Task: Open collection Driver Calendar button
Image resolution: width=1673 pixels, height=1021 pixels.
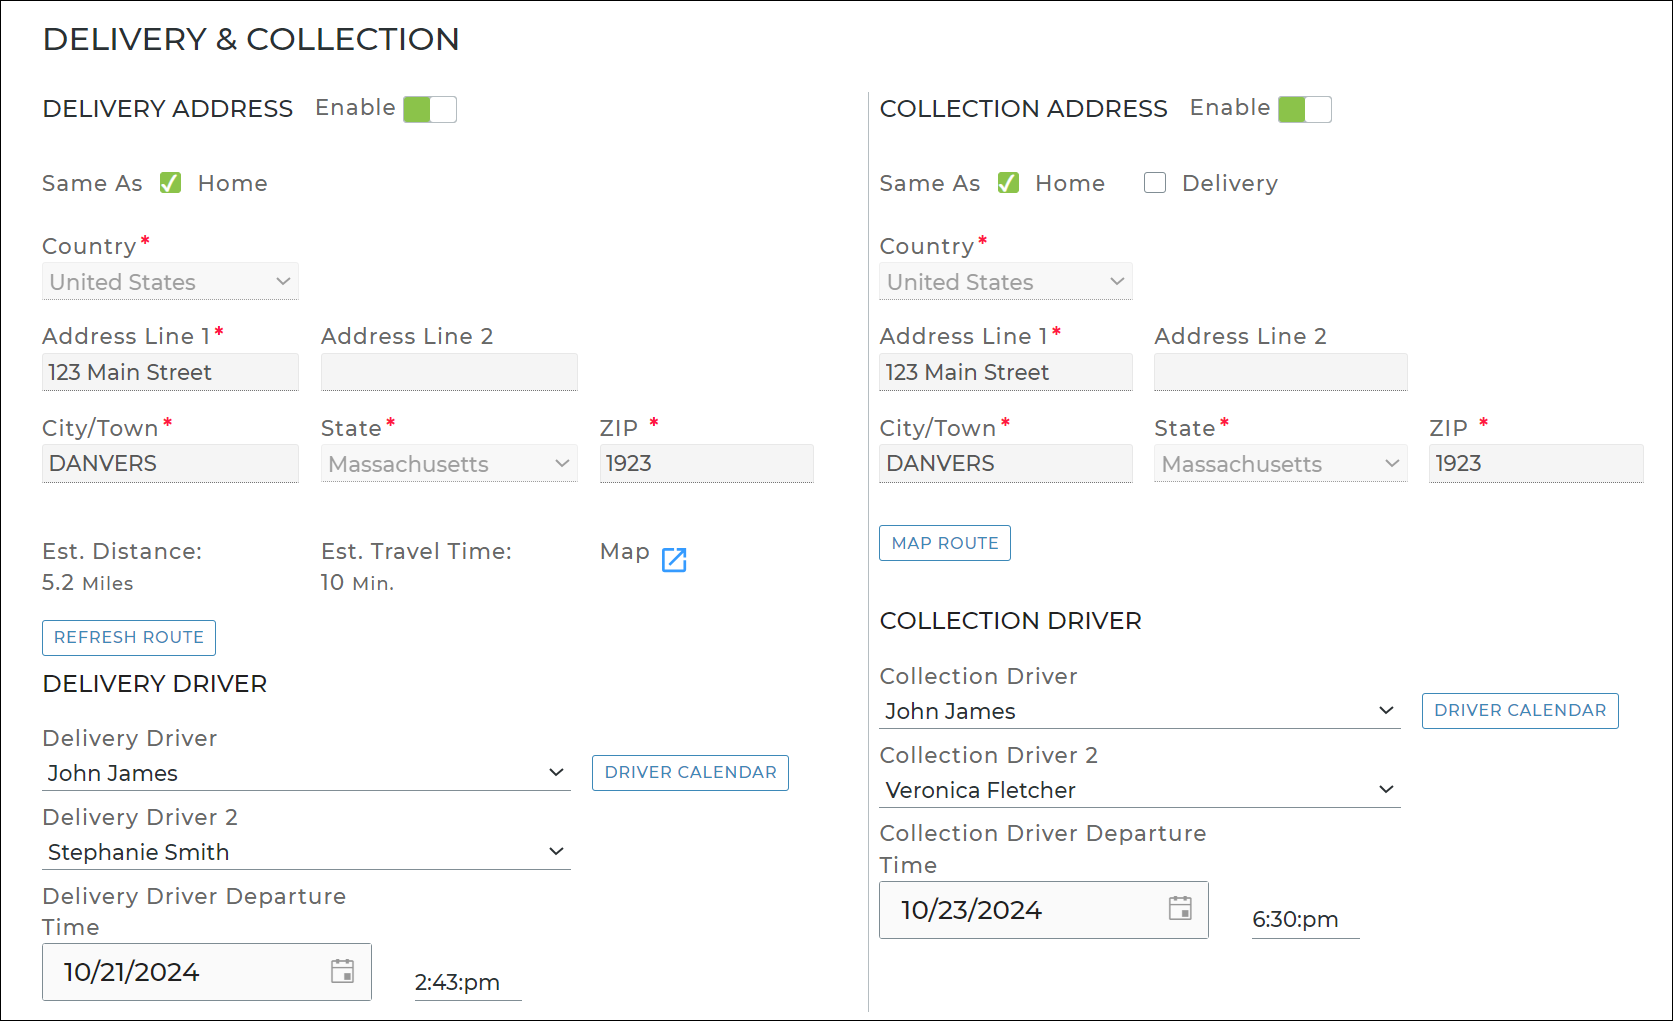Action: point(1519,711)
